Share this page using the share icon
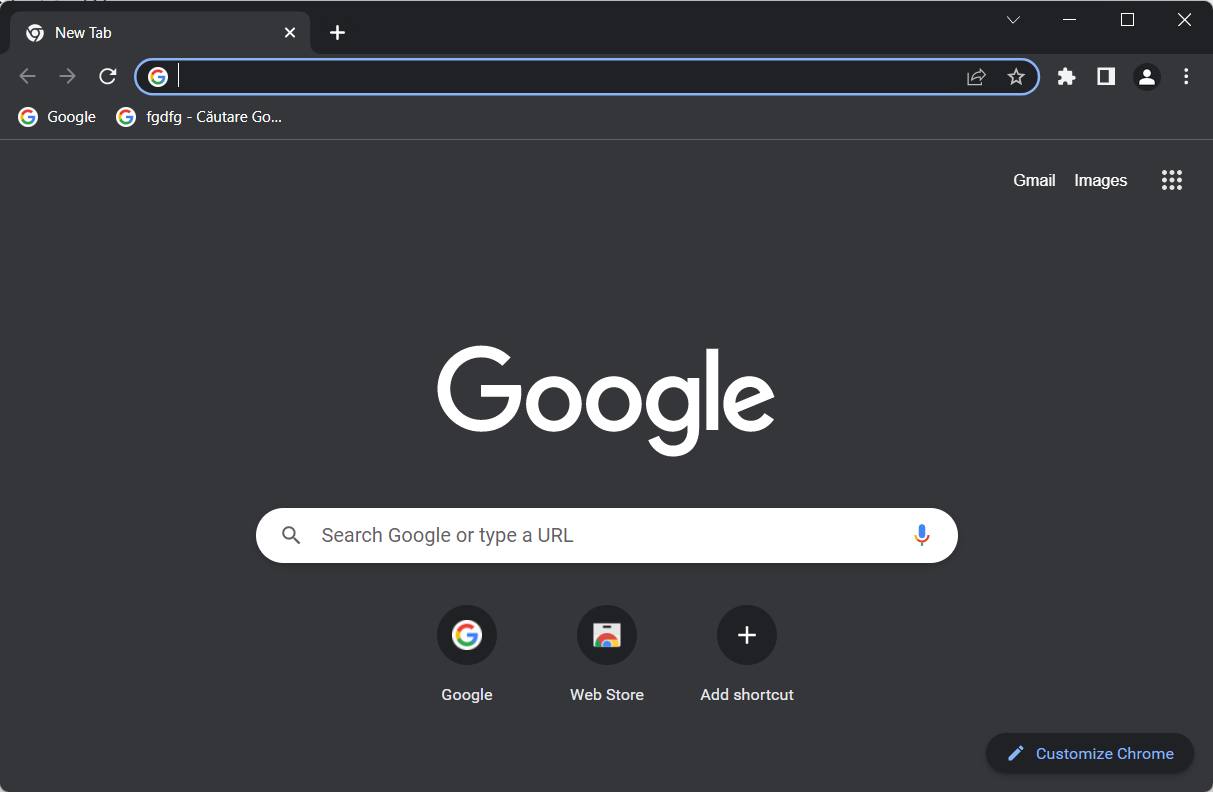 pos(976,77)
